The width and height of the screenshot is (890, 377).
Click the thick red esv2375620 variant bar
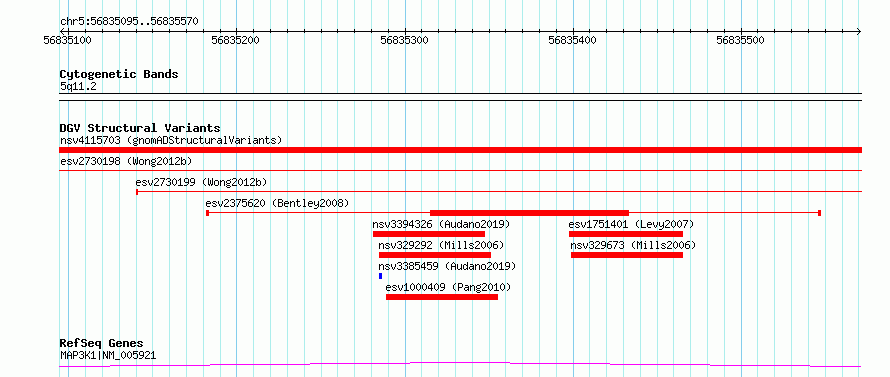(529, 213)
